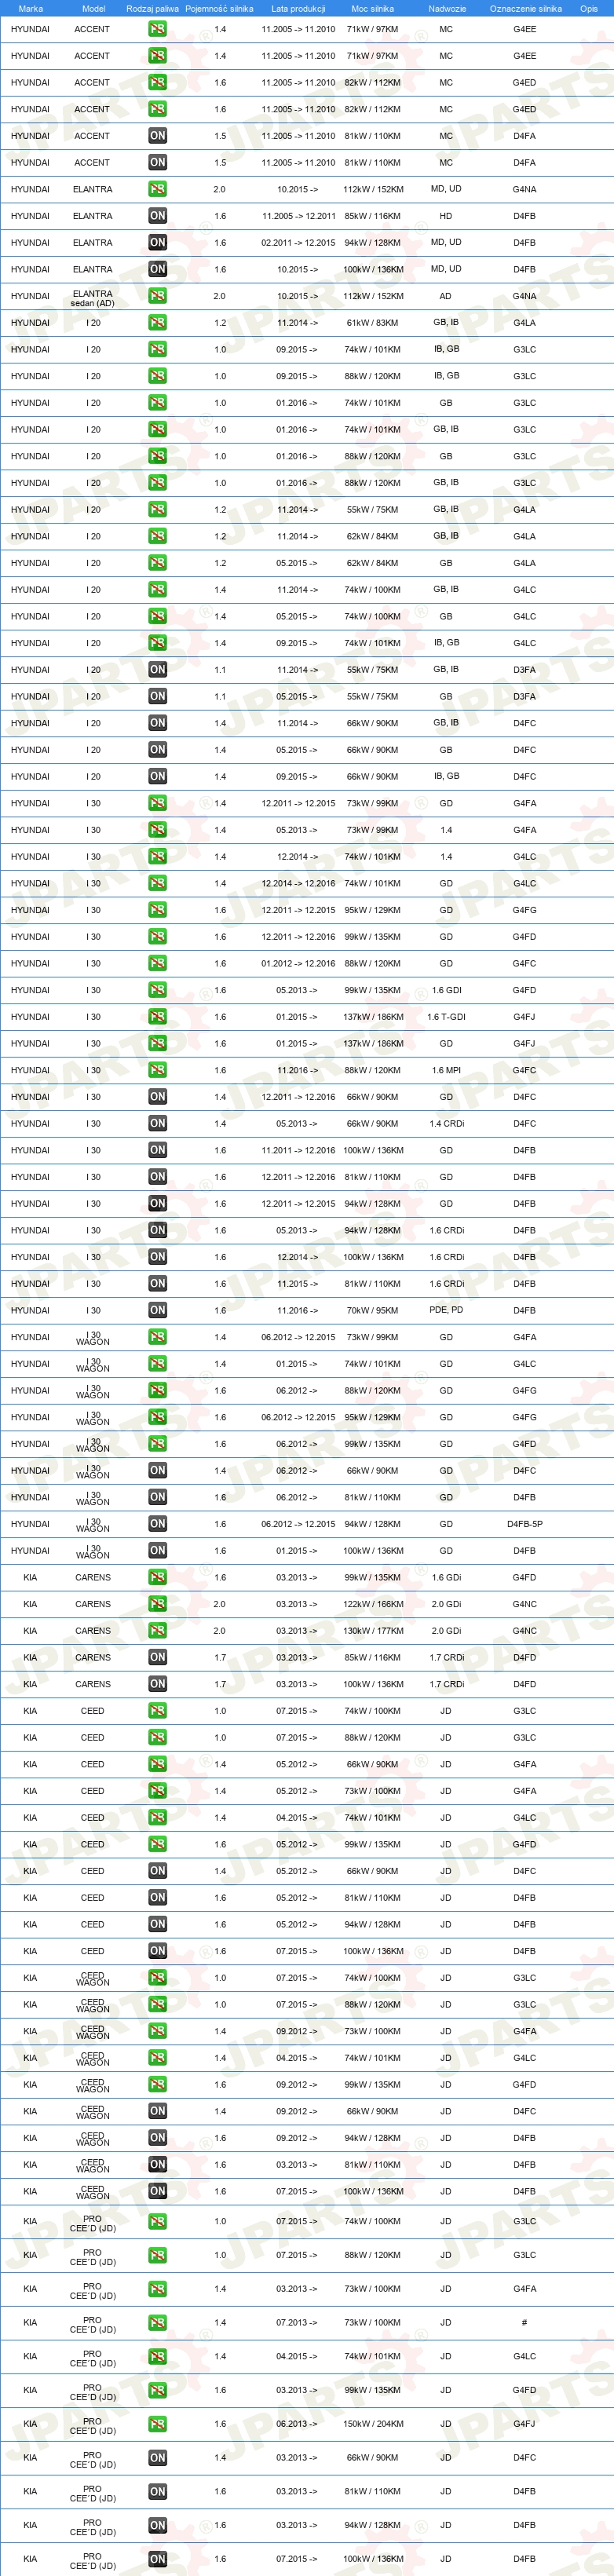The height and width of the screenshot is (2576, 614).
Task: Click the '11.2005 -> 12.2011' production years cell
Action: pos(298,216)
